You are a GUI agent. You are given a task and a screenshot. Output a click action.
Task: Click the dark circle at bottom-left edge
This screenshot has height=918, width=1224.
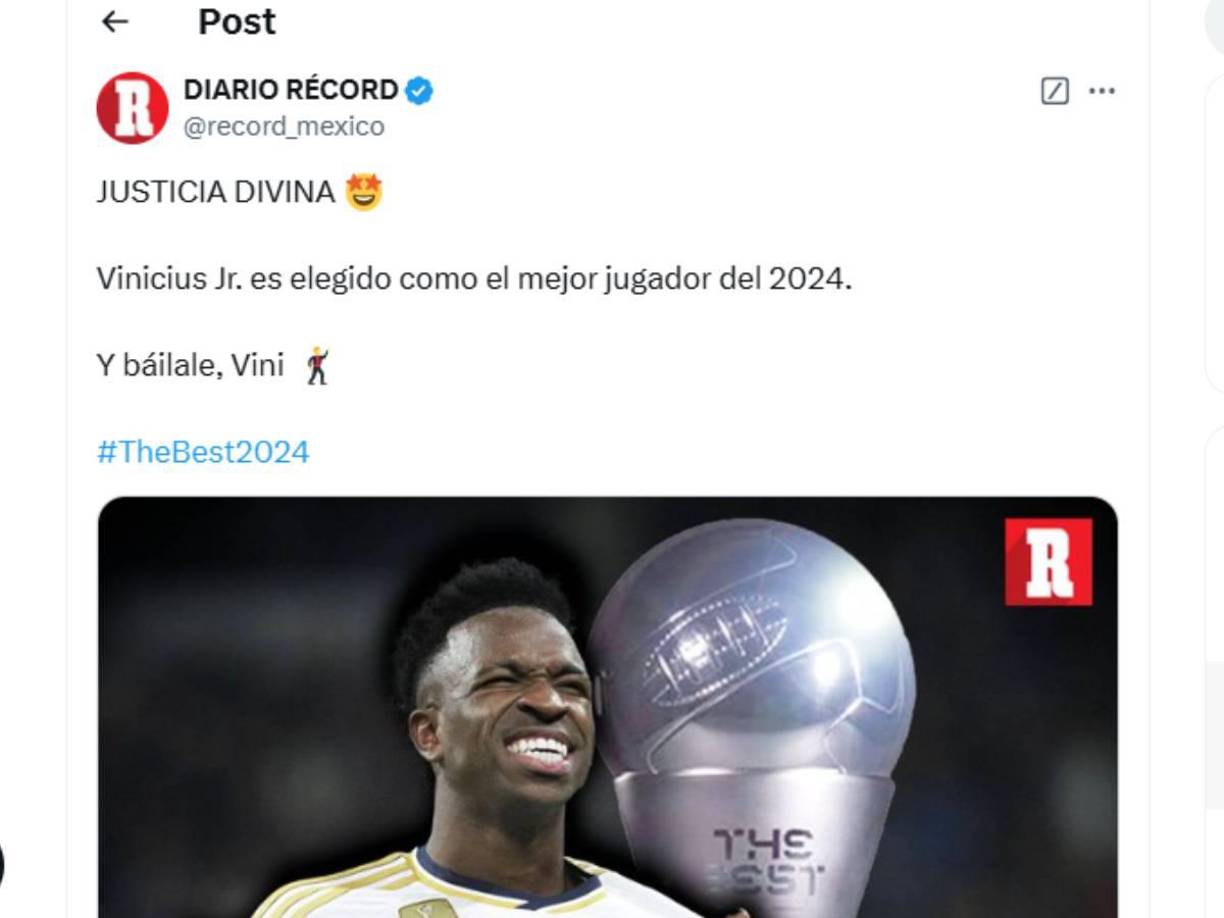2,866
